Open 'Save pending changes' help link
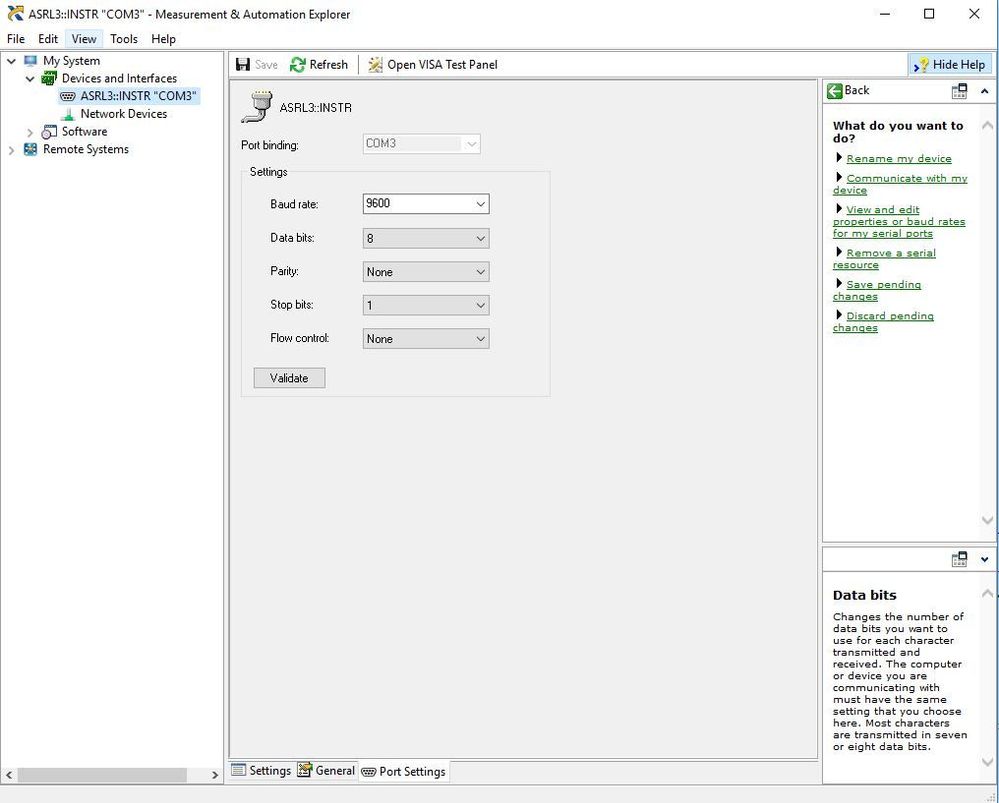Image resolution: width=999 pixels, height=803 pixels. click(x=877, y=291)
